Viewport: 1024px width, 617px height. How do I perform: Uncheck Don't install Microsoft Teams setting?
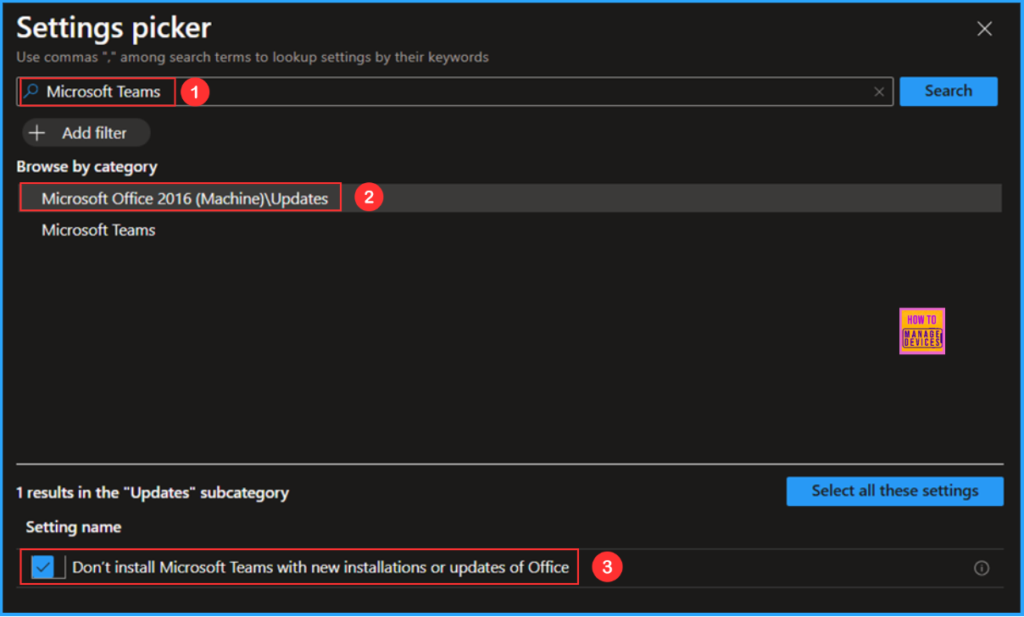(x=43, y=567)
